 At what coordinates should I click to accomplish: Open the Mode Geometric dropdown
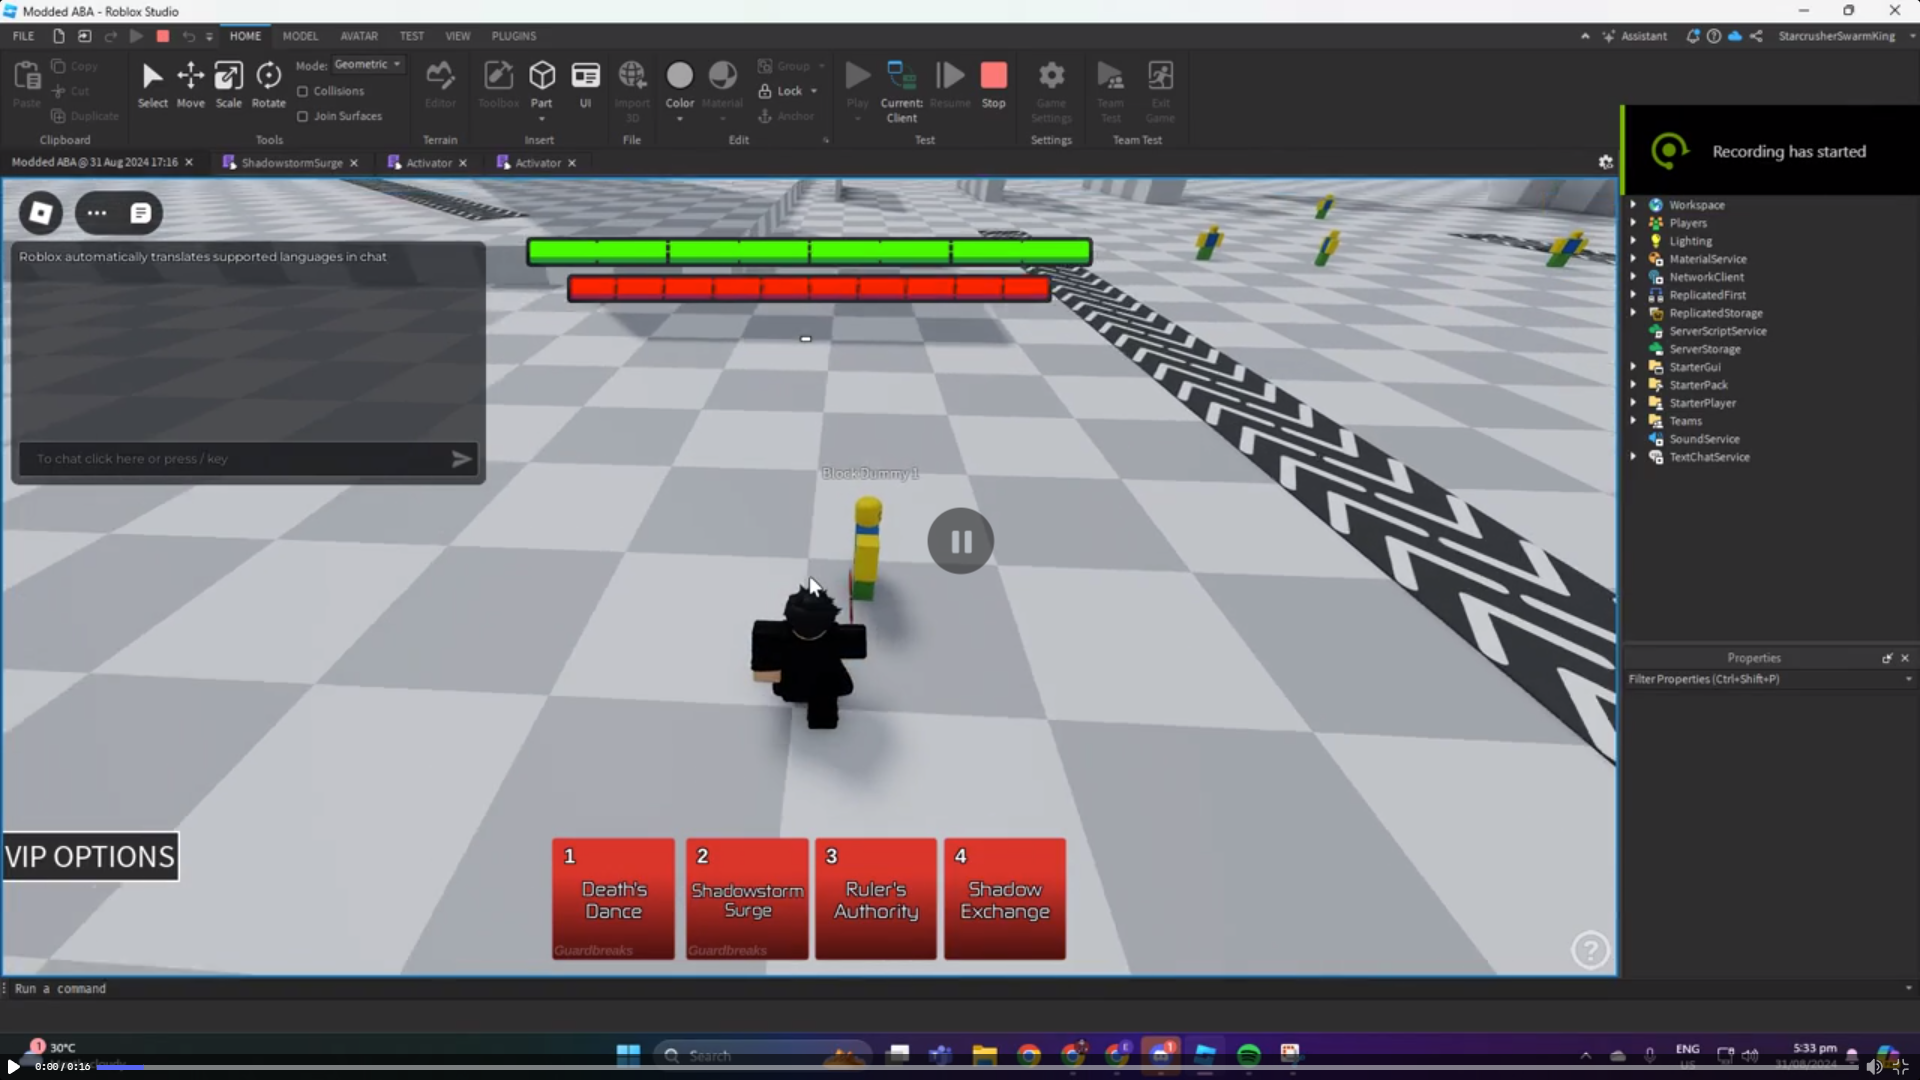pos(367,64)
